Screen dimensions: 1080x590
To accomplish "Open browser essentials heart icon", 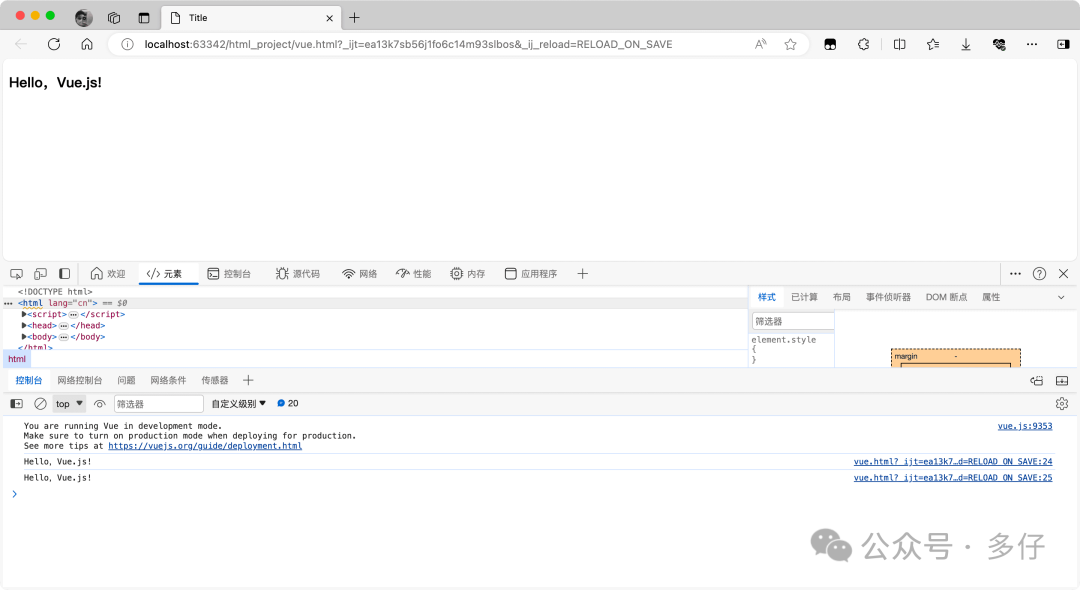I will click(x=999, y=44).
